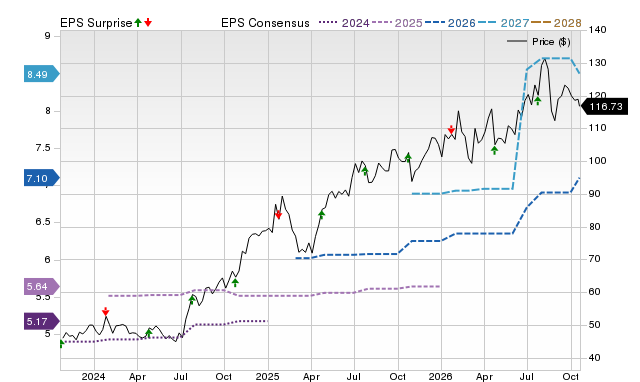Click the 70 price axis label

coord(595,259)
